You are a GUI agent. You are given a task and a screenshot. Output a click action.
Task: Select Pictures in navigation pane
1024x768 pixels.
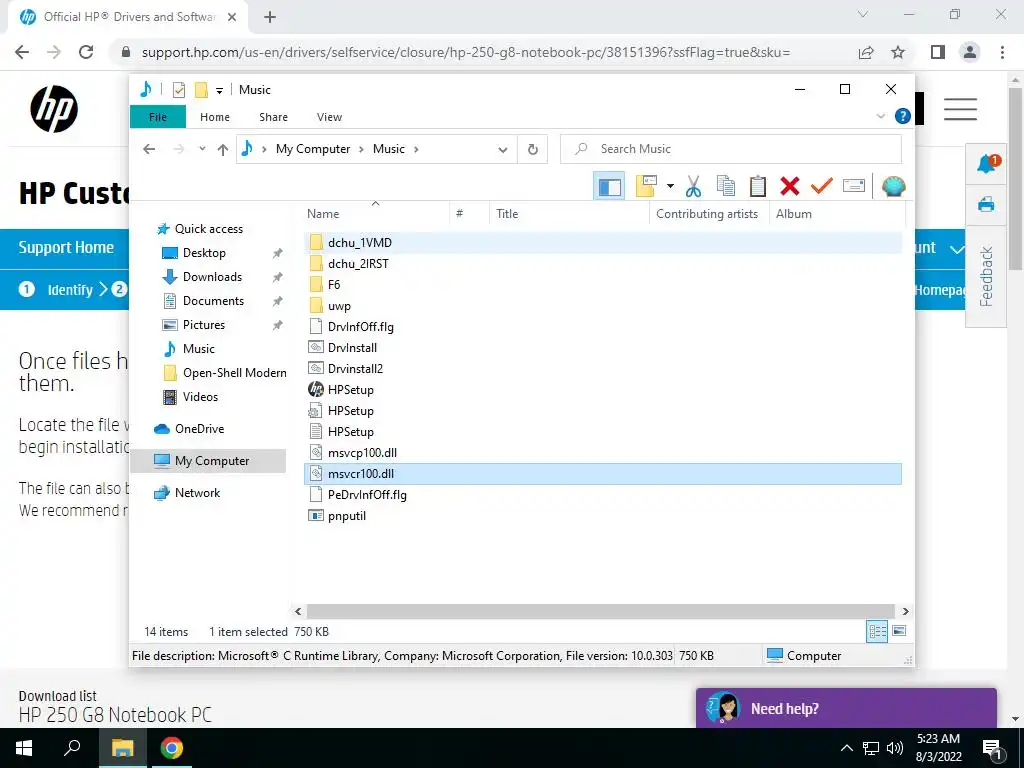pyautogui.click(x=204, y=325)
